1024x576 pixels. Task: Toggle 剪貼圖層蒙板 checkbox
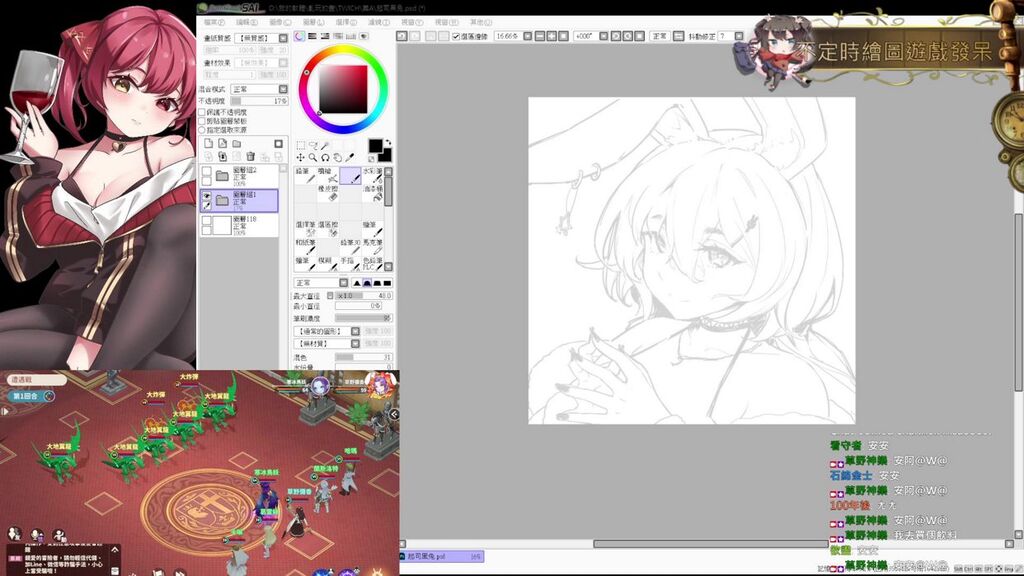click(x=202, y=121)
